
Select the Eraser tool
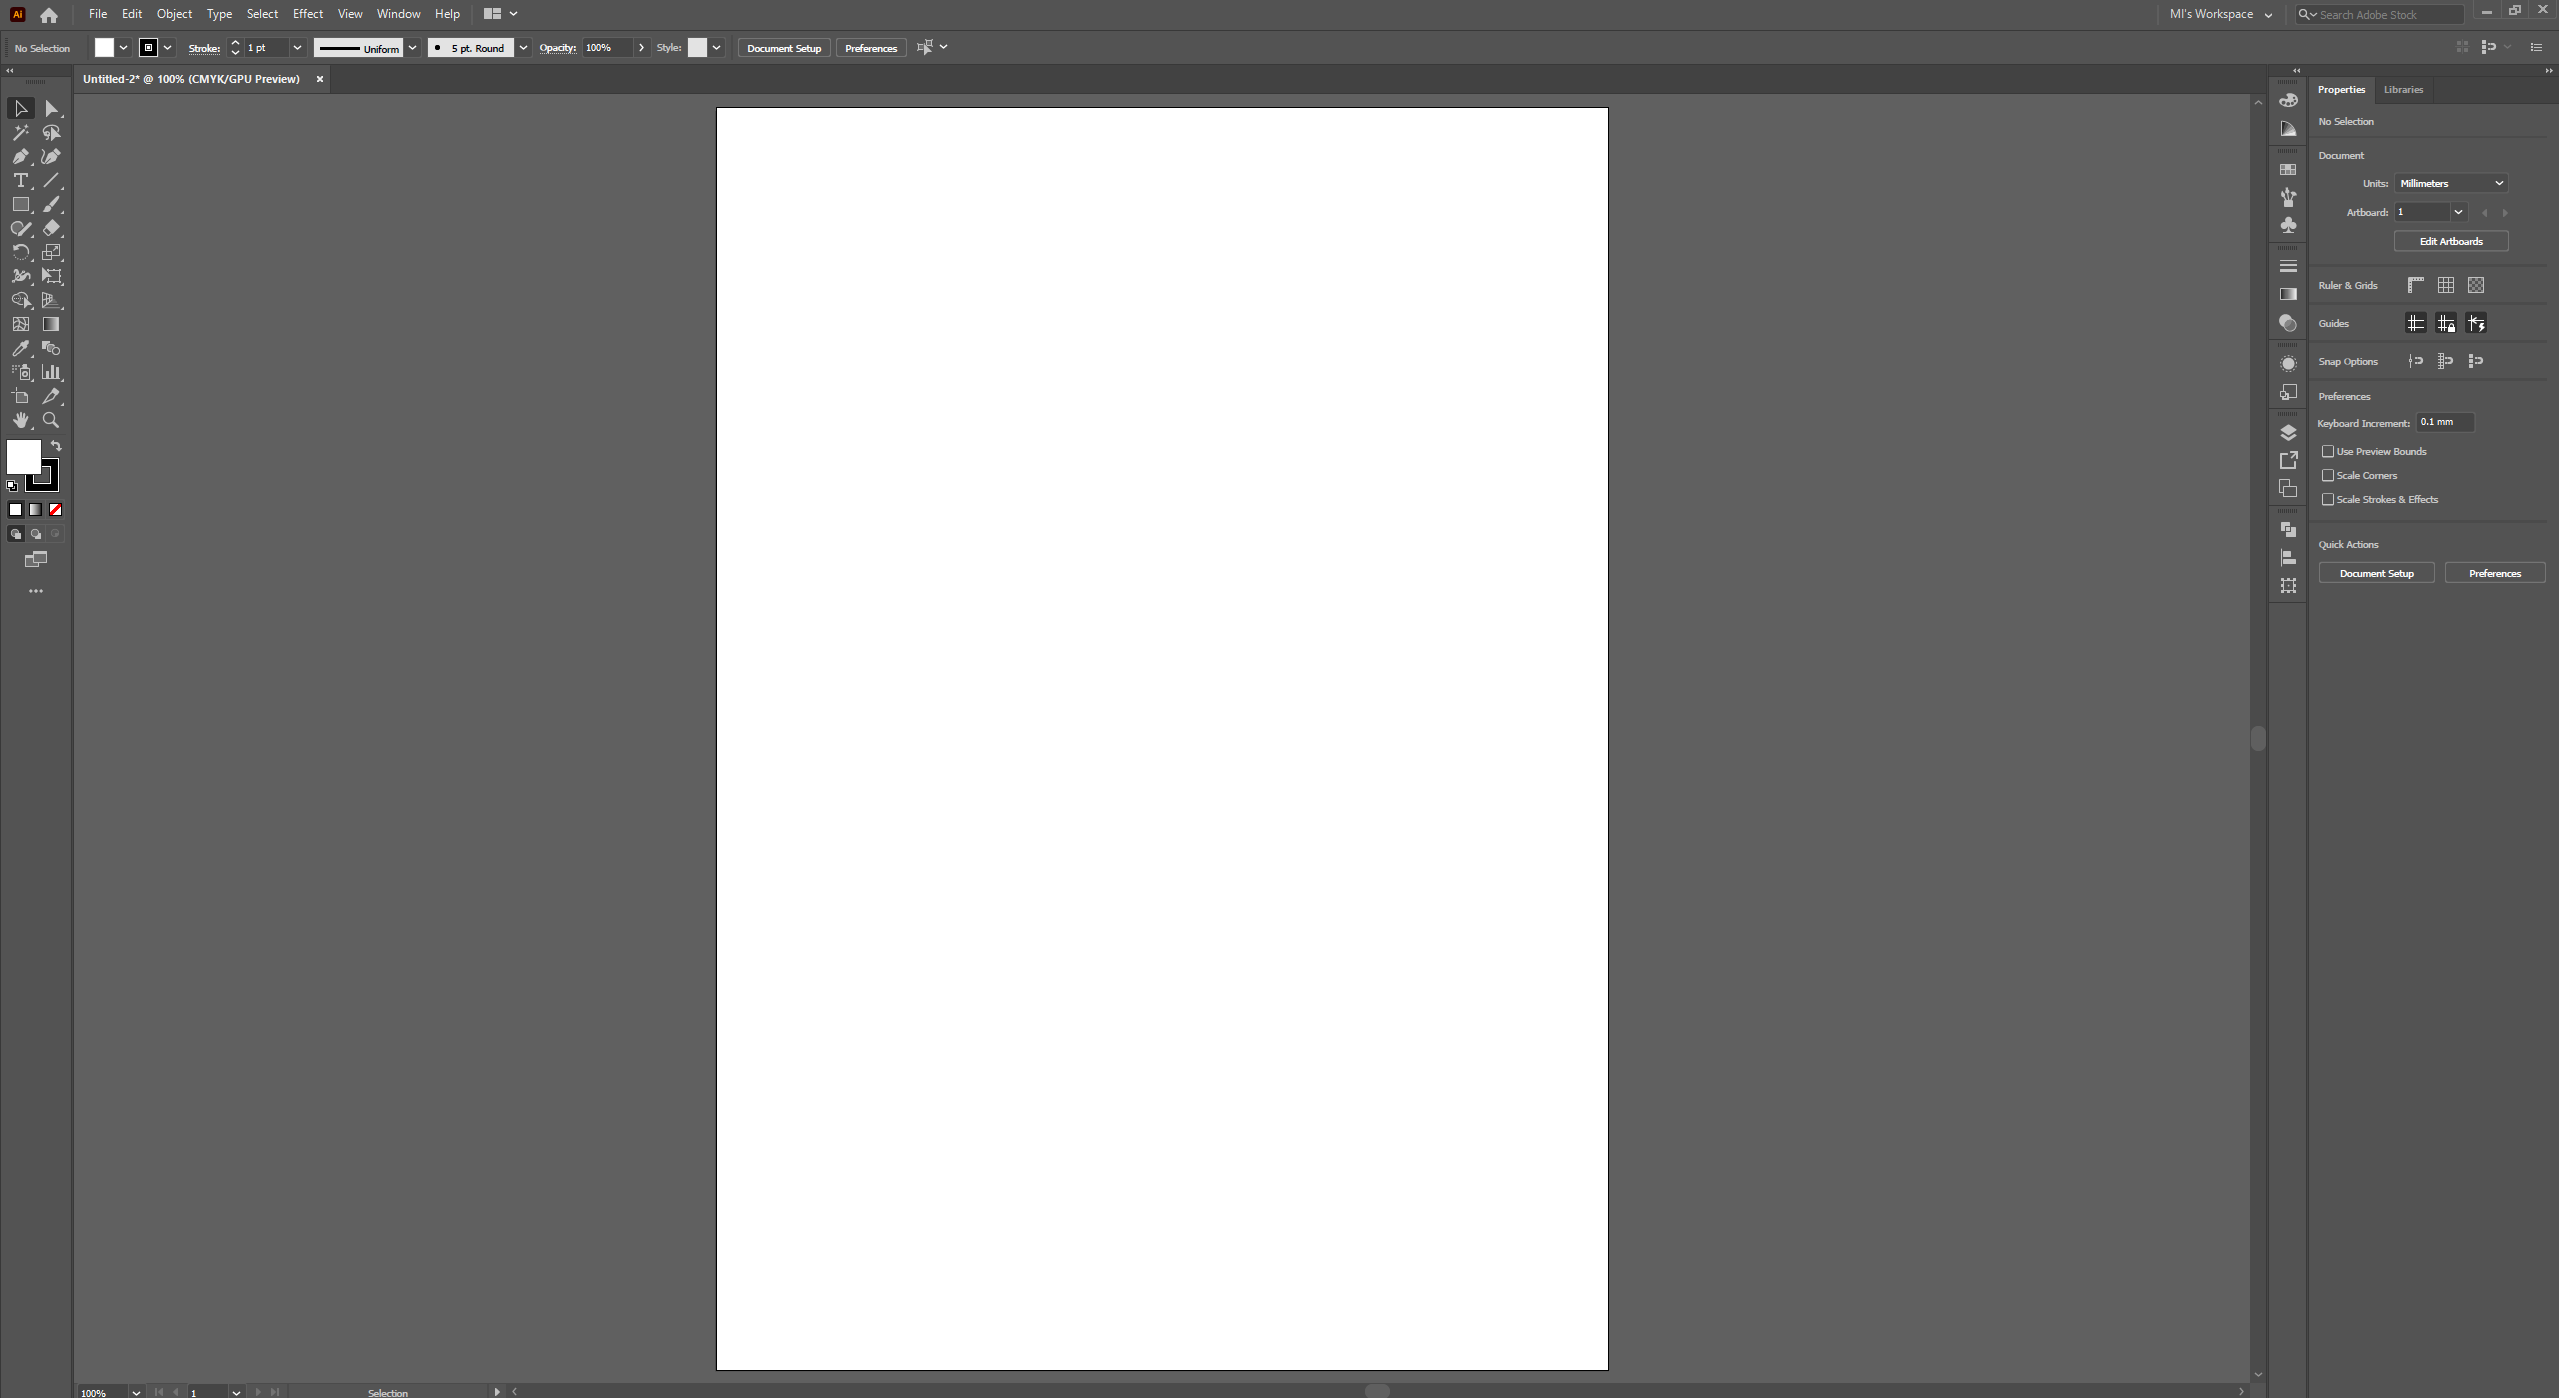[x=52, y=228]
